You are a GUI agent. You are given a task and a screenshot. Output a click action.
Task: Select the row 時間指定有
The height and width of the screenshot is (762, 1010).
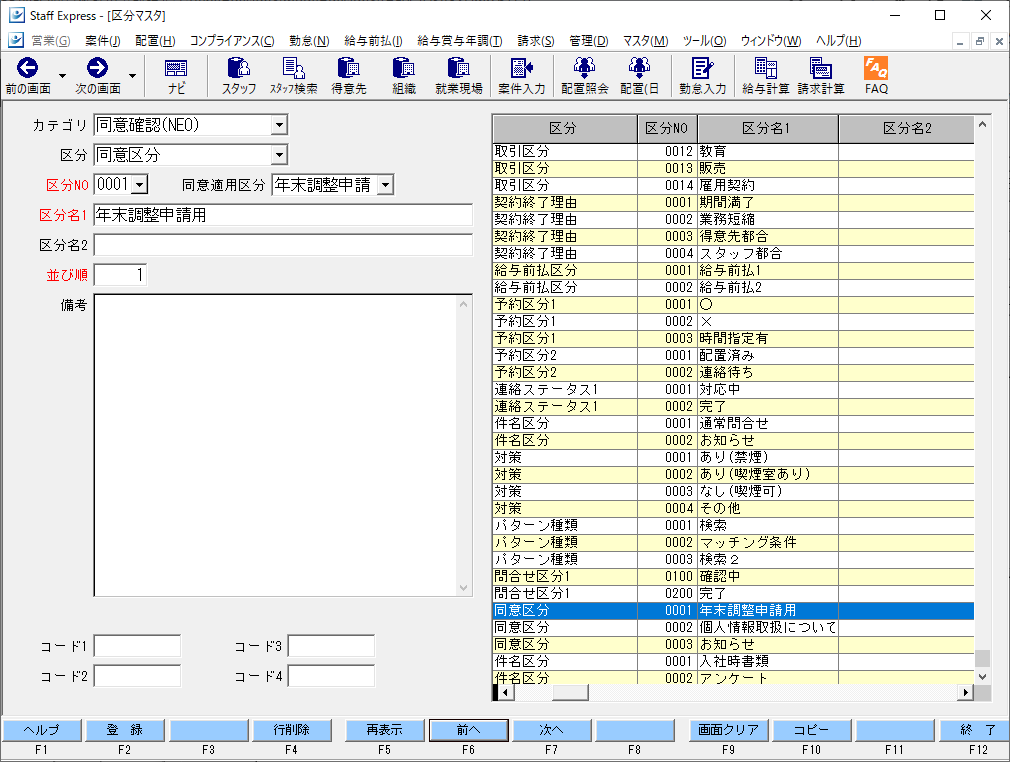[x=733, y=338]
